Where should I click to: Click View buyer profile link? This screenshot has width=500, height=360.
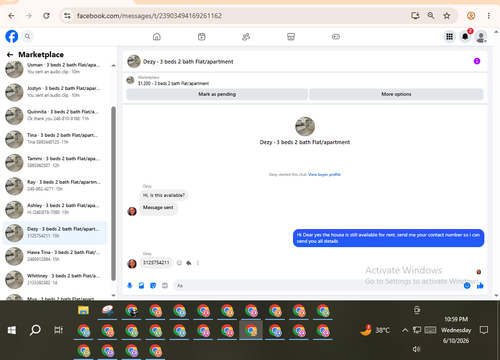click(324, 175)
